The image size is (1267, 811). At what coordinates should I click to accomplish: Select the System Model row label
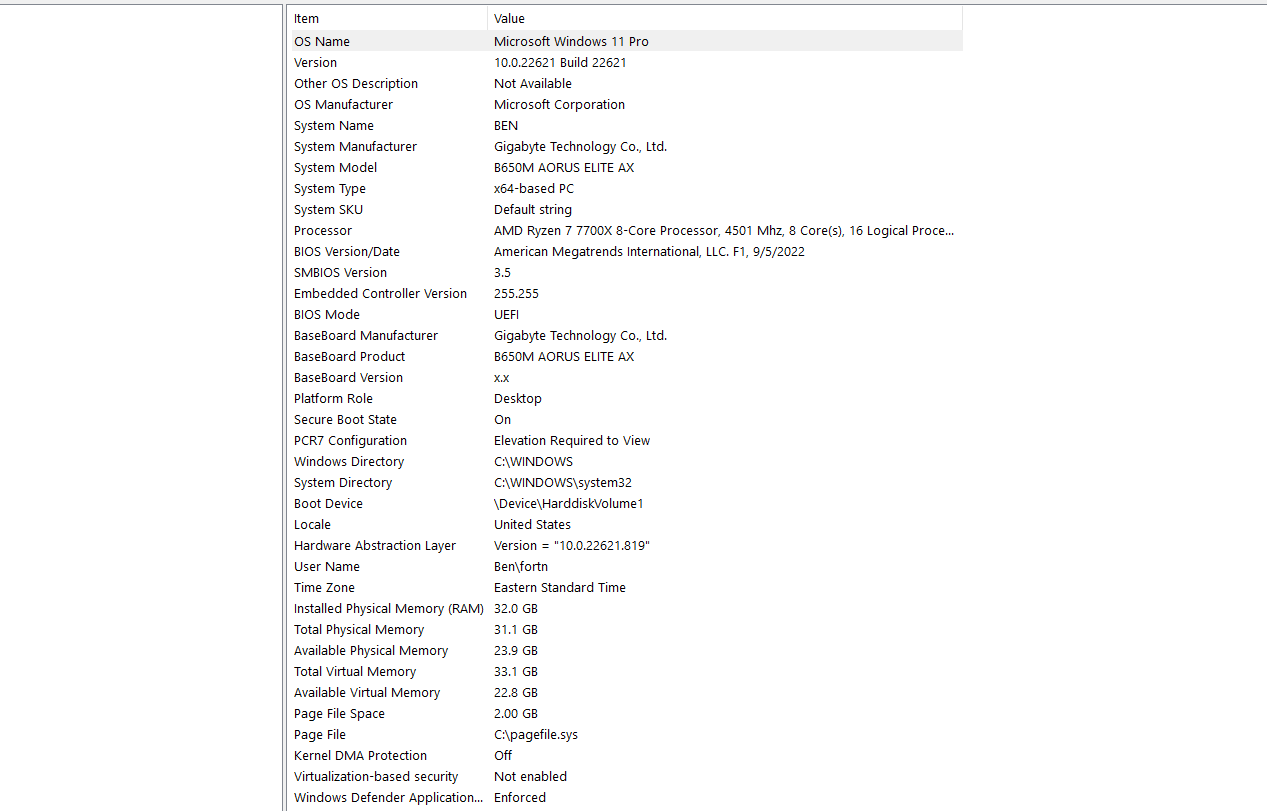click(x=335, y=167)
